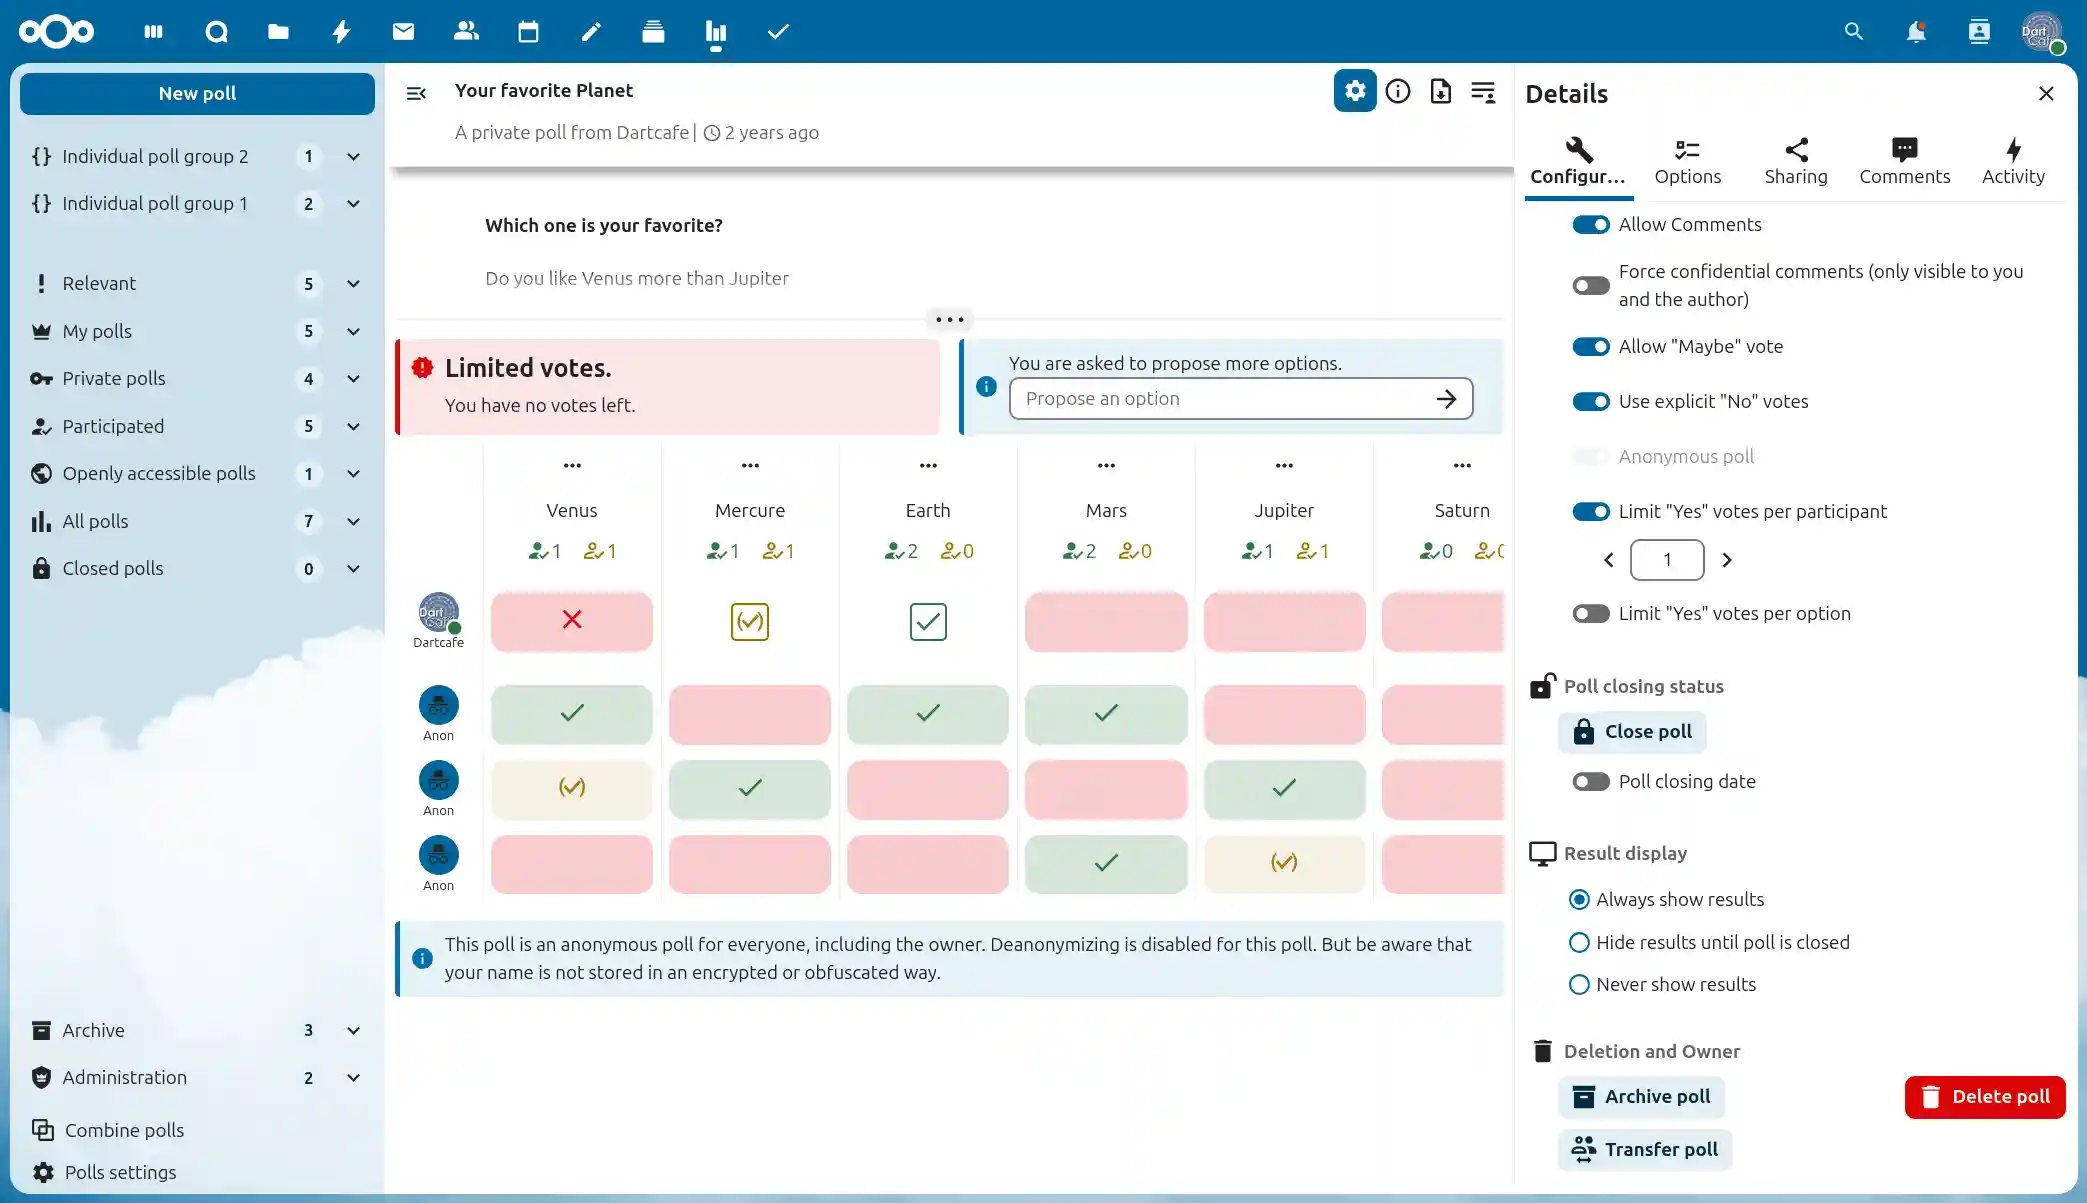Expand the Relevant polls list chevron
The height and width of the screenshot is (1203, 2087).
point(353,284)
